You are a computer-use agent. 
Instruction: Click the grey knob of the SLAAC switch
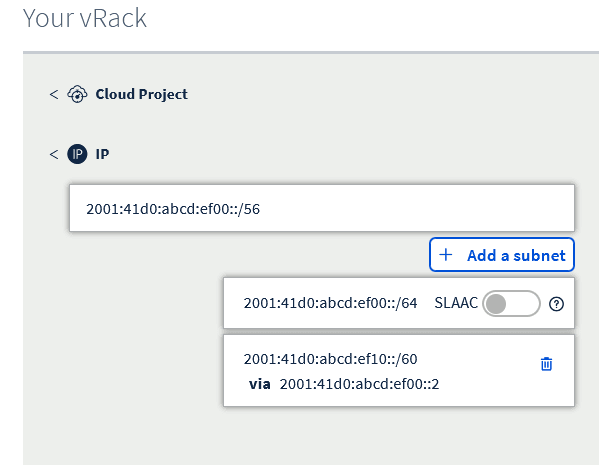pyautogui.click(x=496, y=304)
